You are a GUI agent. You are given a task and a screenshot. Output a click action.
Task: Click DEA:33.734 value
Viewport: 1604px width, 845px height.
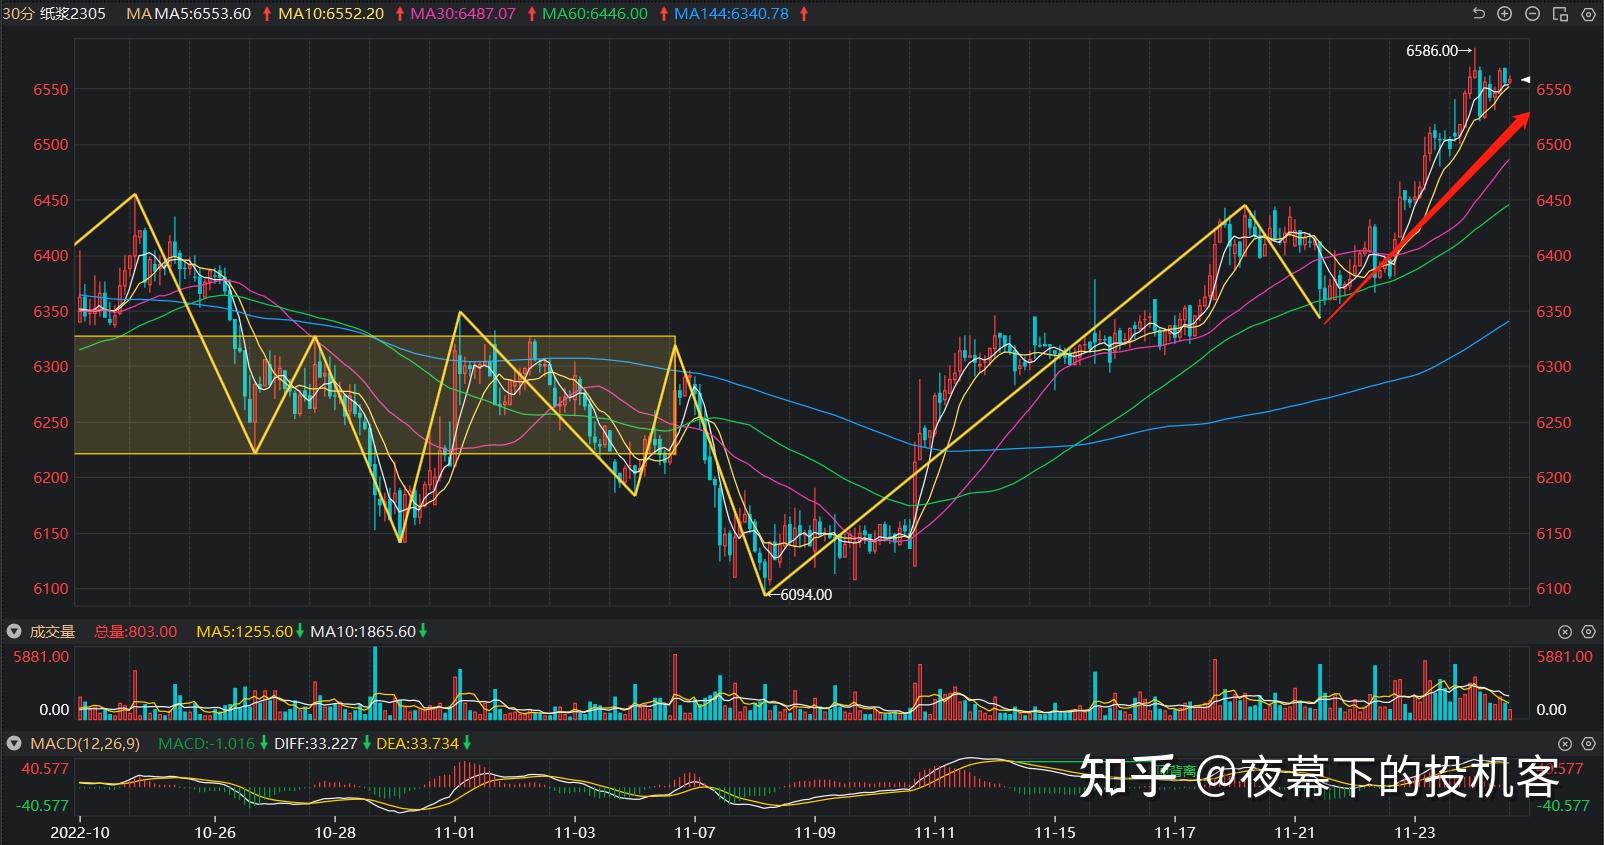click(416, 744)
